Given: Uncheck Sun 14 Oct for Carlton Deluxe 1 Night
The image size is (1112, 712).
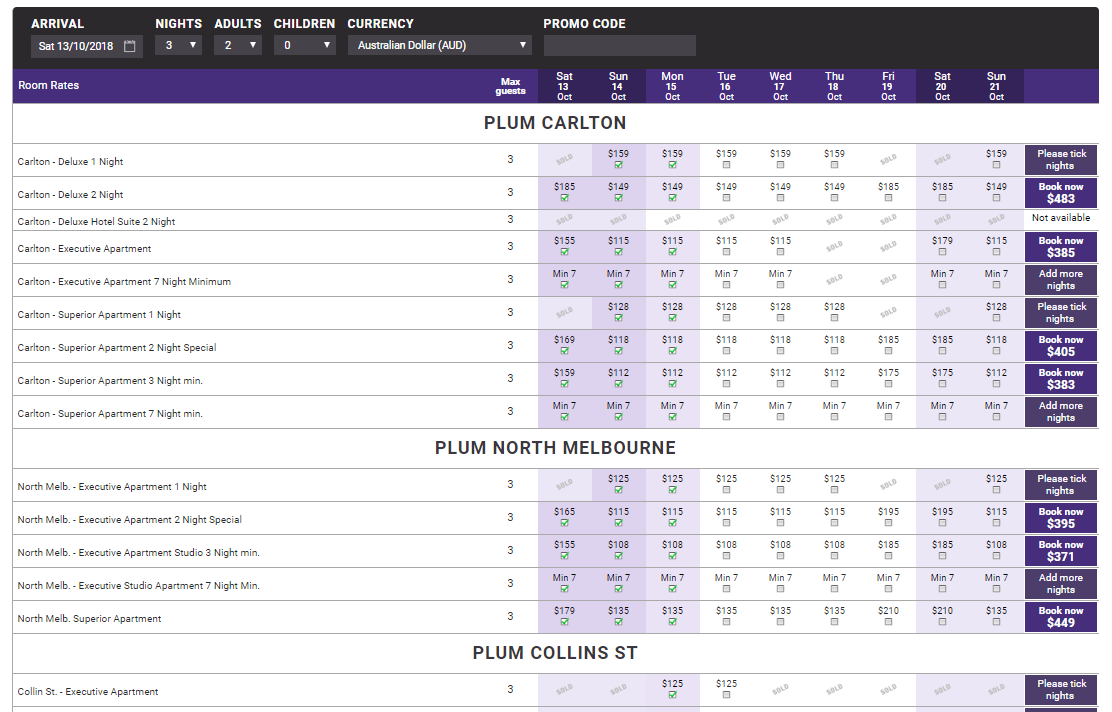Looking at the screenshot, I should point(619,166).
